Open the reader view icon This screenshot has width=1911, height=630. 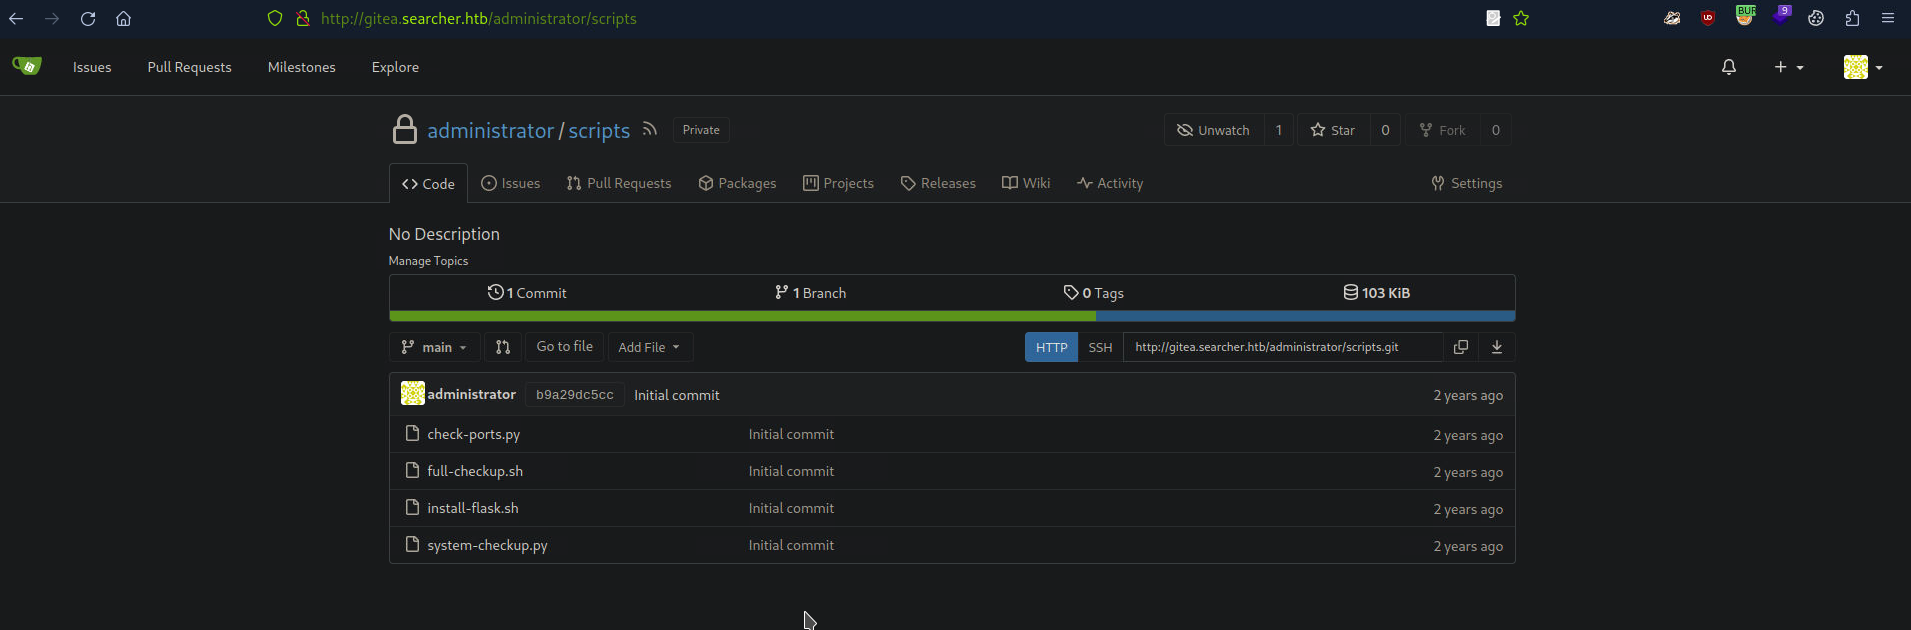1493,18
